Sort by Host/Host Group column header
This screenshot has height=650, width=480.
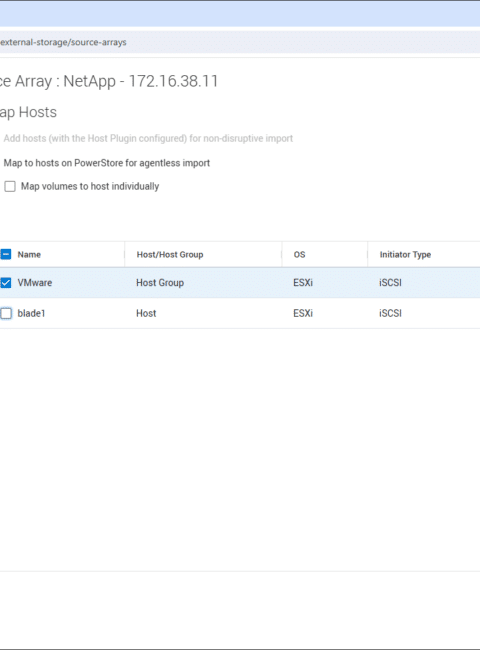[x=170, y=255]
